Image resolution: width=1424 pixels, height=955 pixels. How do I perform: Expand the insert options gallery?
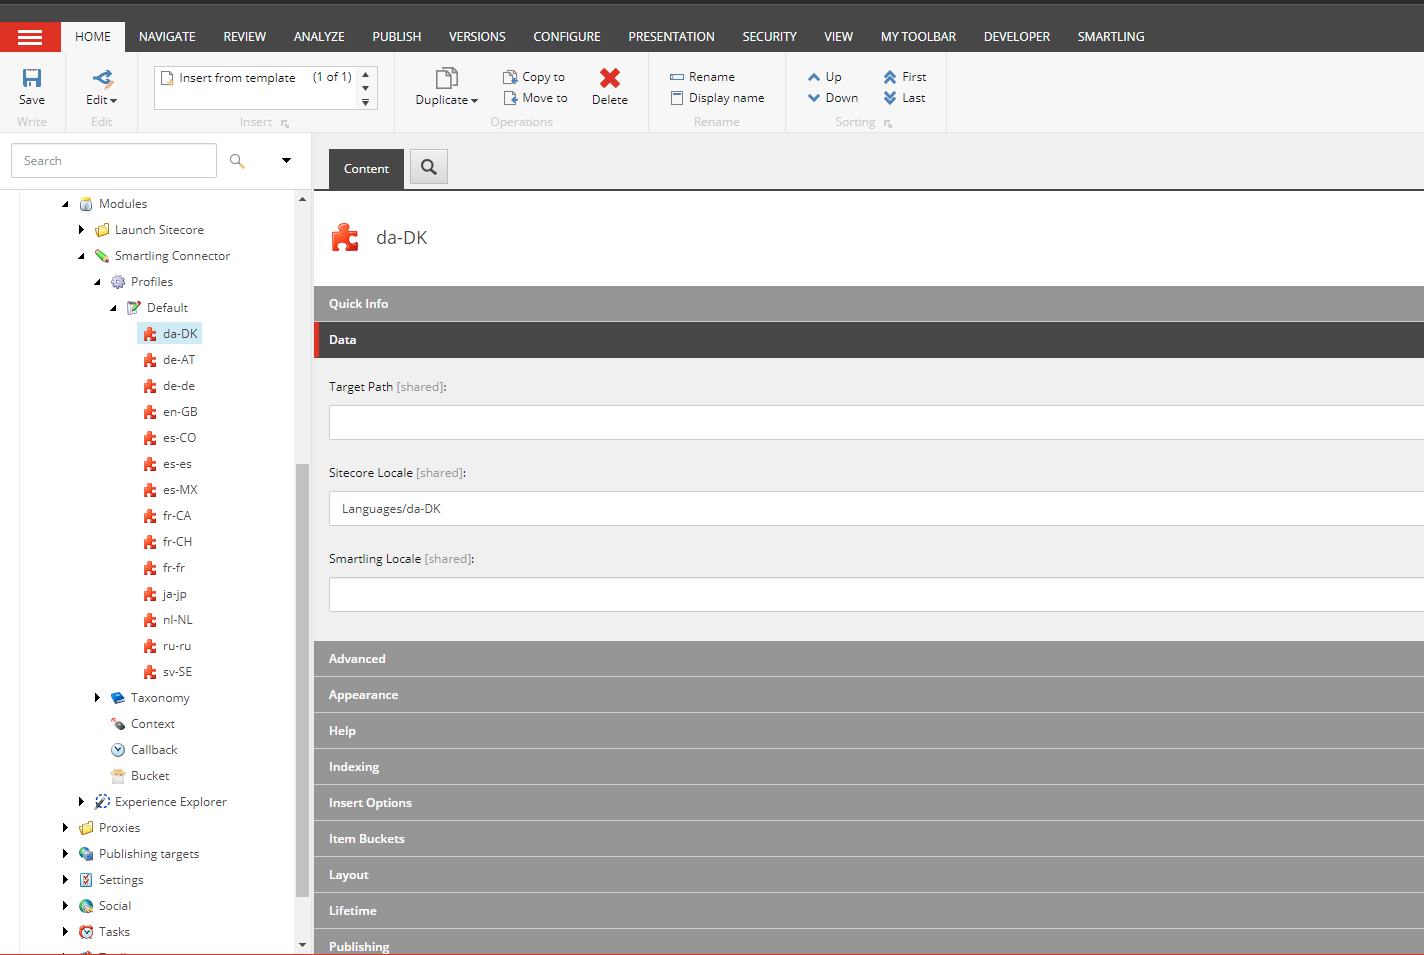366,102
